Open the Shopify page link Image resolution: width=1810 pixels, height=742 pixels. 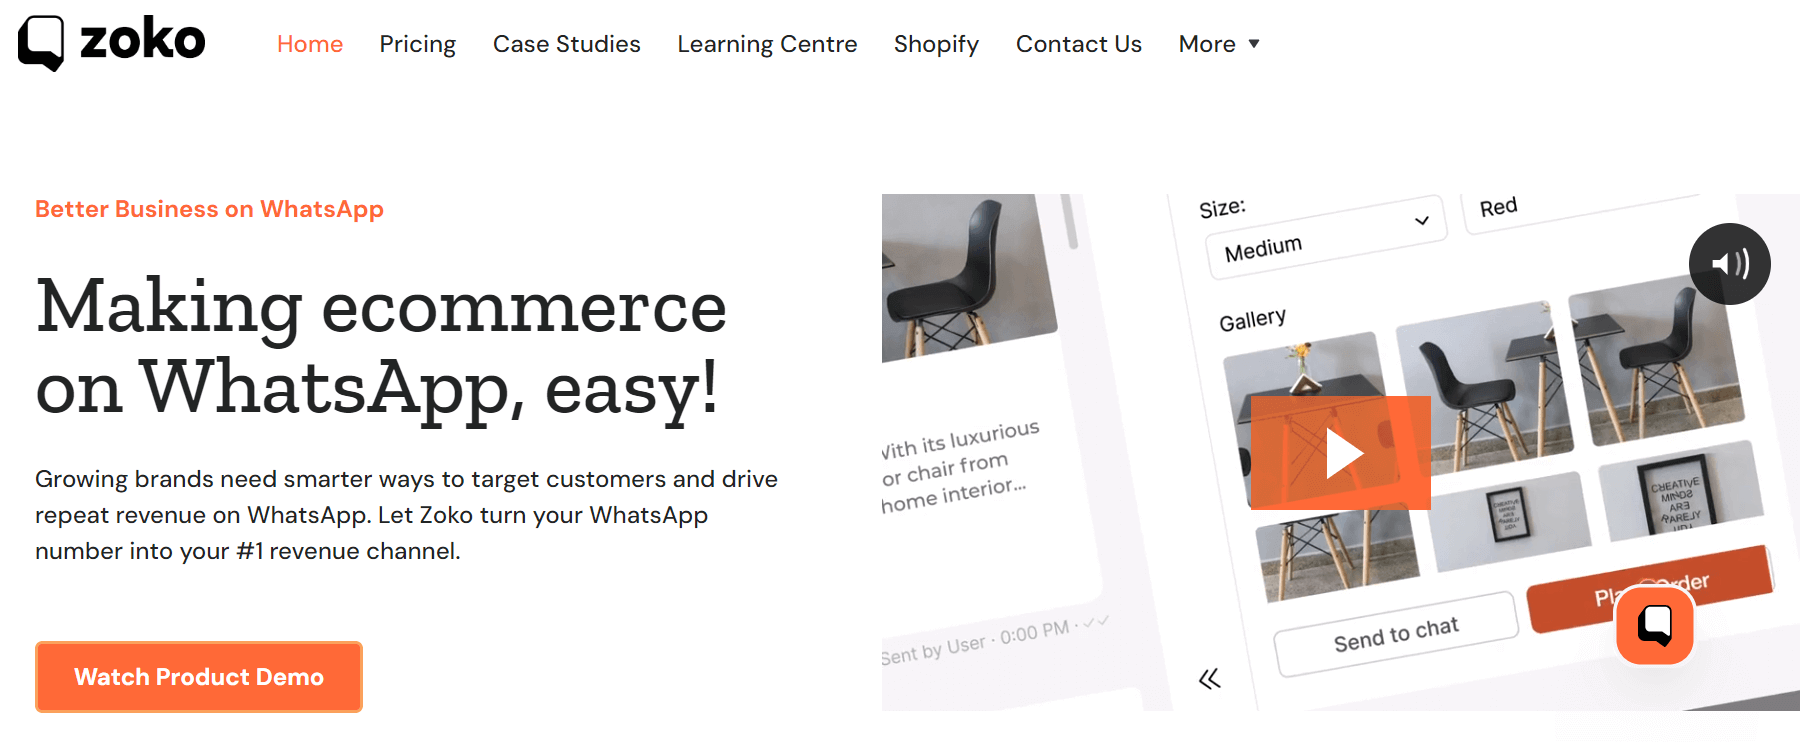click(x=936, y=44)
